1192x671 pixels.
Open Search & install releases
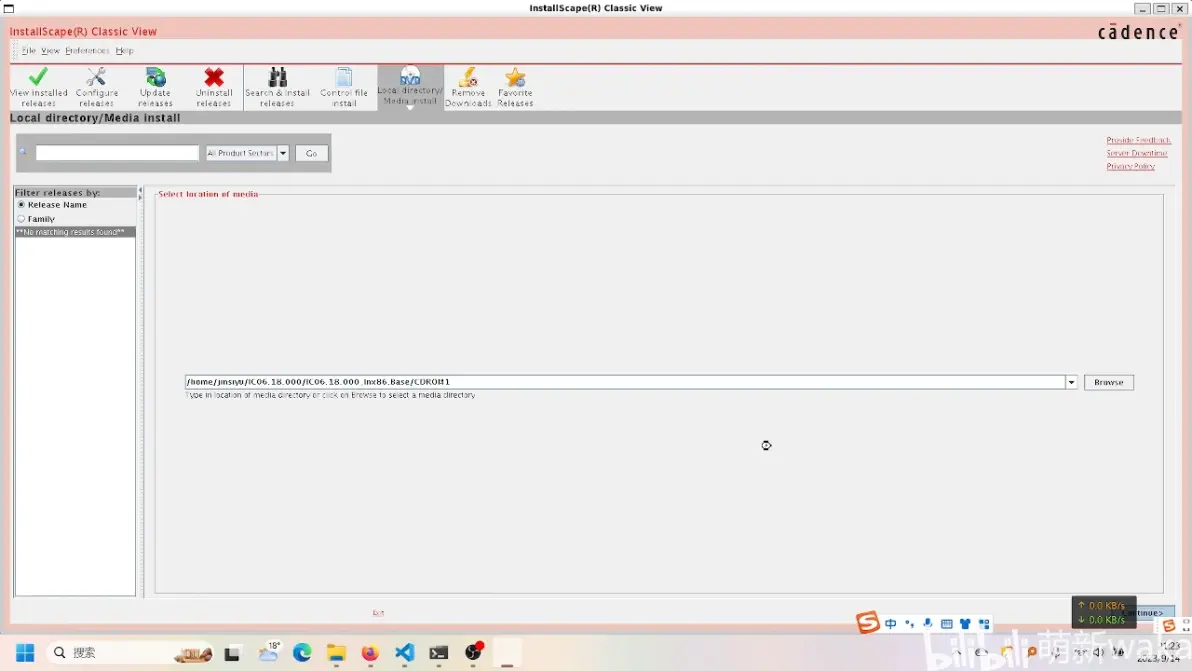pyautogui.click(x=277, y=87)
